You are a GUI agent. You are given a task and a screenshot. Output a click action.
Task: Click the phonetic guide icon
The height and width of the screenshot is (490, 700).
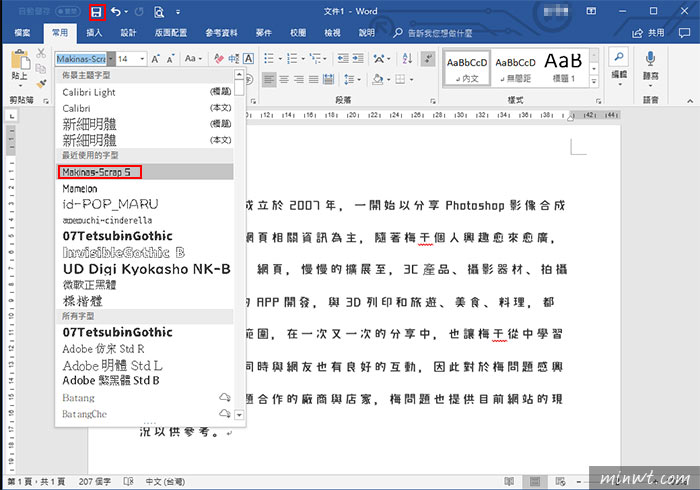click(x=233, y=58)
